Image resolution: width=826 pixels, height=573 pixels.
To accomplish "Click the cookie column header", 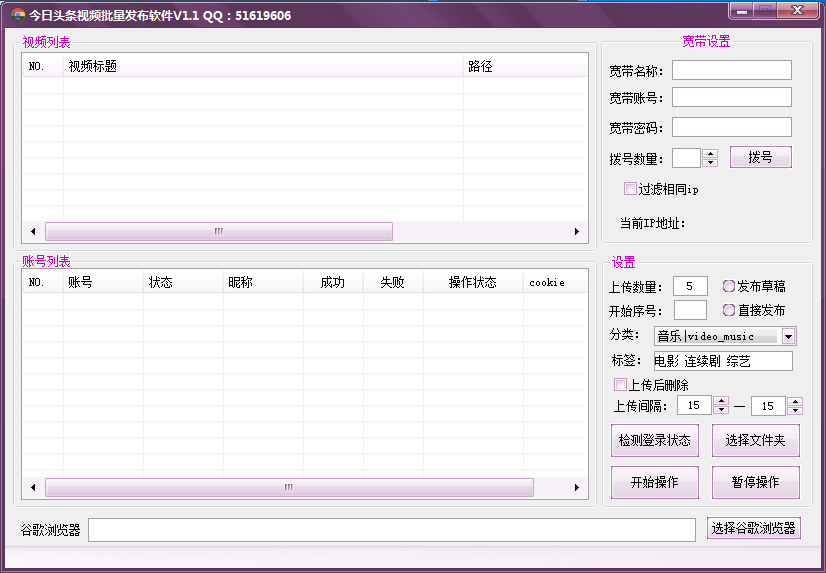I will pyautogui.click(x=555, y=282).
